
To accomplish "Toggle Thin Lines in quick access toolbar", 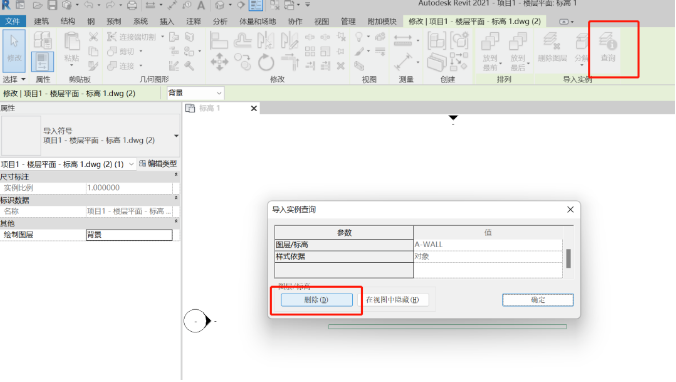I will pos(256,5).
